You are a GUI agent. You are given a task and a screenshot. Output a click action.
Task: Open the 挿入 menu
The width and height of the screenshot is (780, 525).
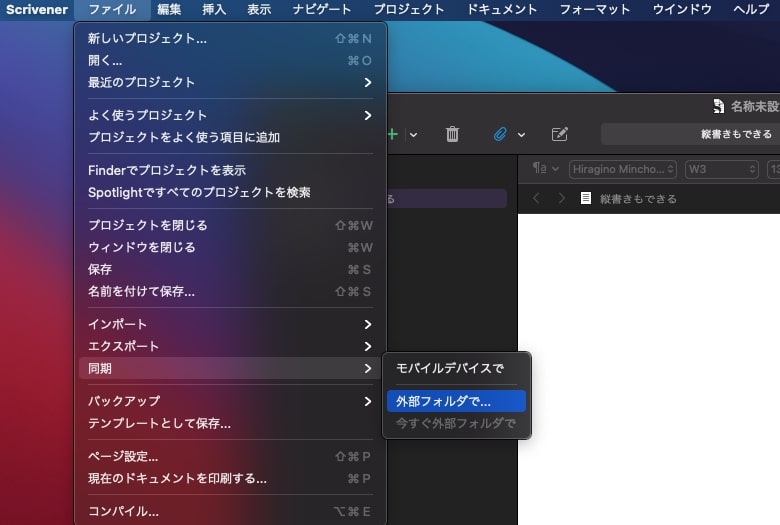214,9
